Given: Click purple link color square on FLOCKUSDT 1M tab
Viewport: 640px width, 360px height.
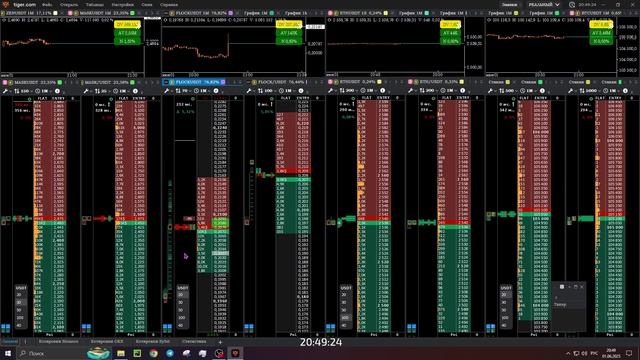Looking at the screenshot, I should click(231, 13).
